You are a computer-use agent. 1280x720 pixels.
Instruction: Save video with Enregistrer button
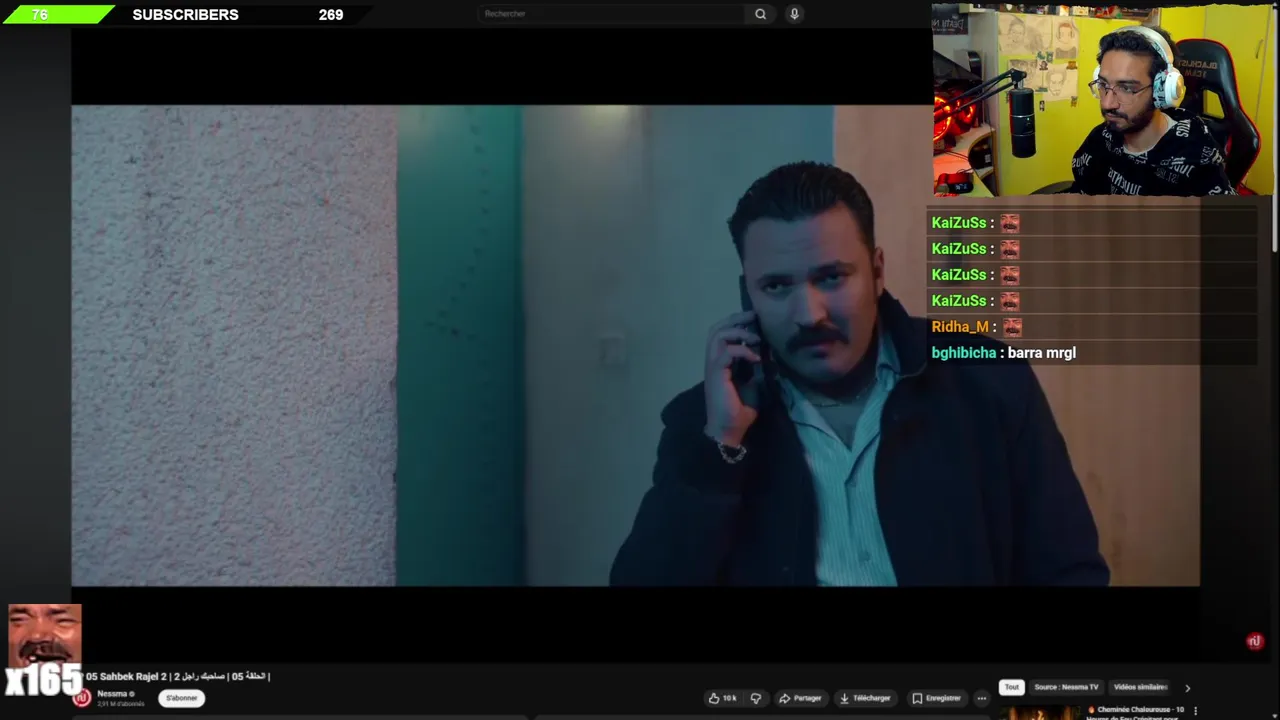click(937, 698)
